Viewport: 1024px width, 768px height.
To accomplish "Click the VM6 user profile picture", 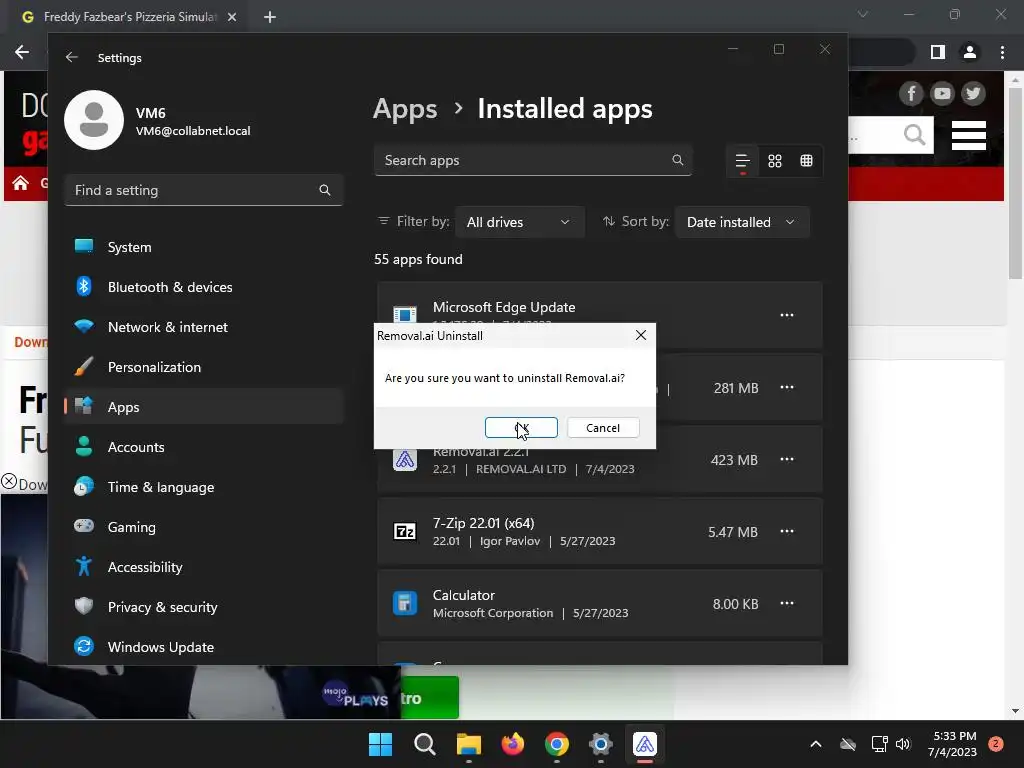I will tap(94, 120).
